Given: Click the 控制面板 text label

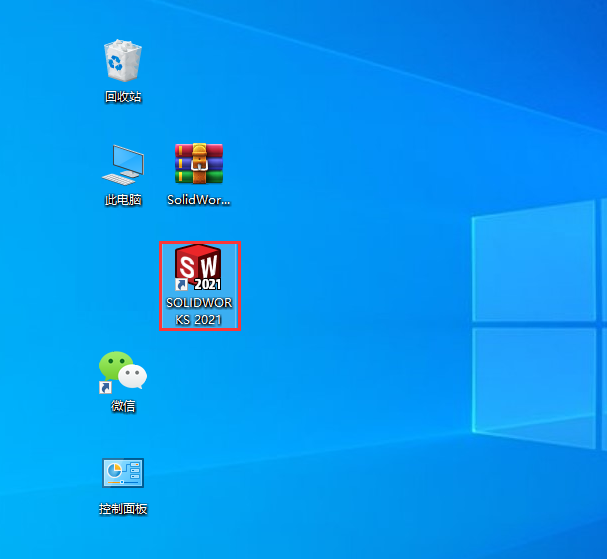Looking at the screenshot, I should (123, 509).
